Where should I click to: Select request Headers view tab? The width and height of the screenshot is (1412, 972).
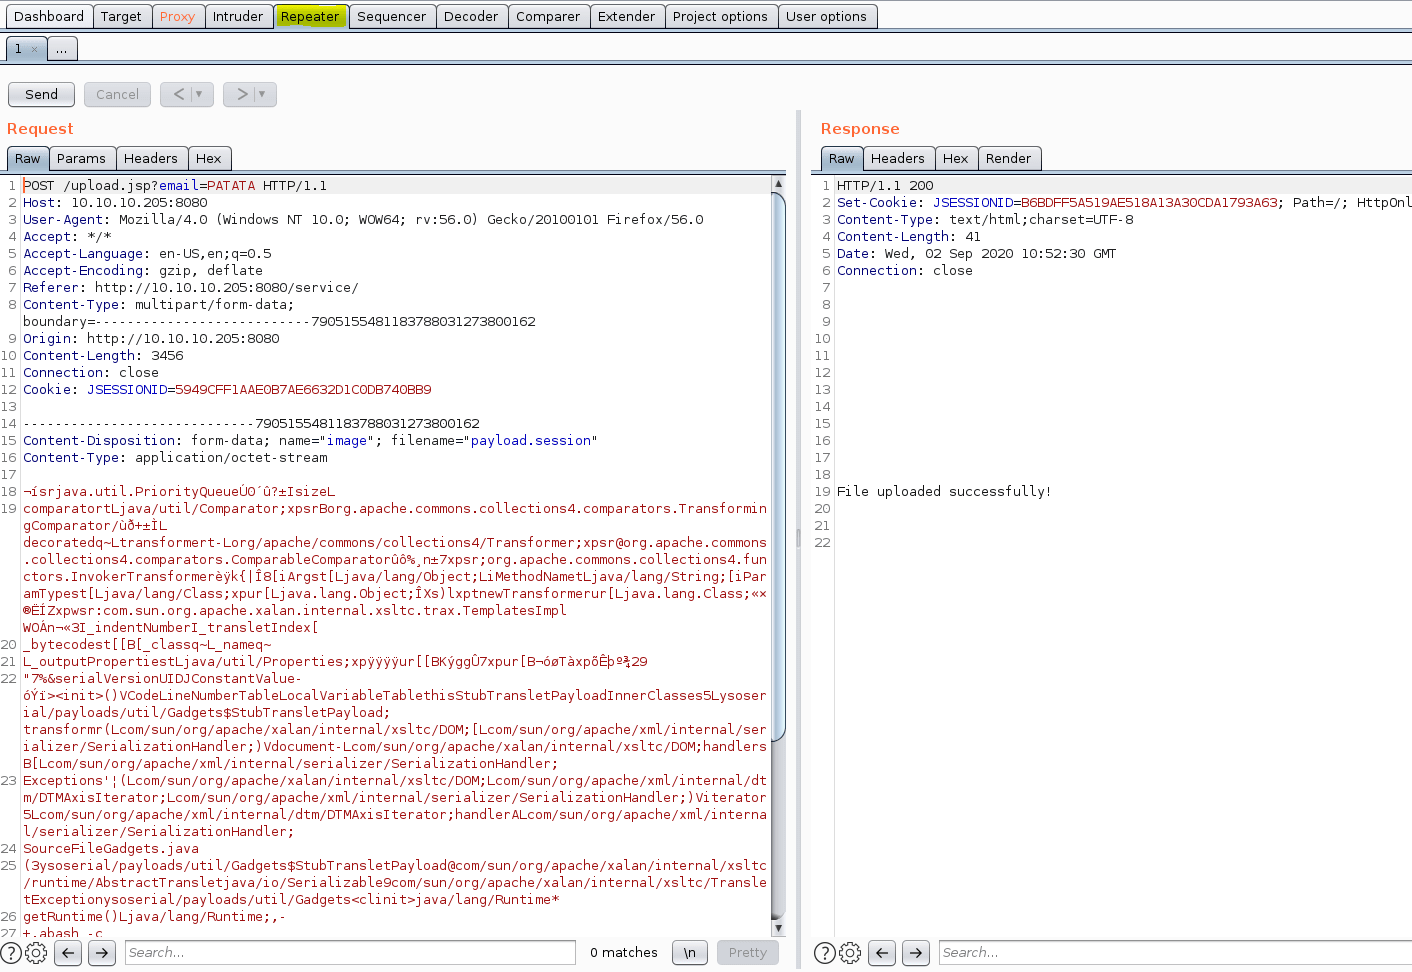pyautogui.click(x=151, y=158)
